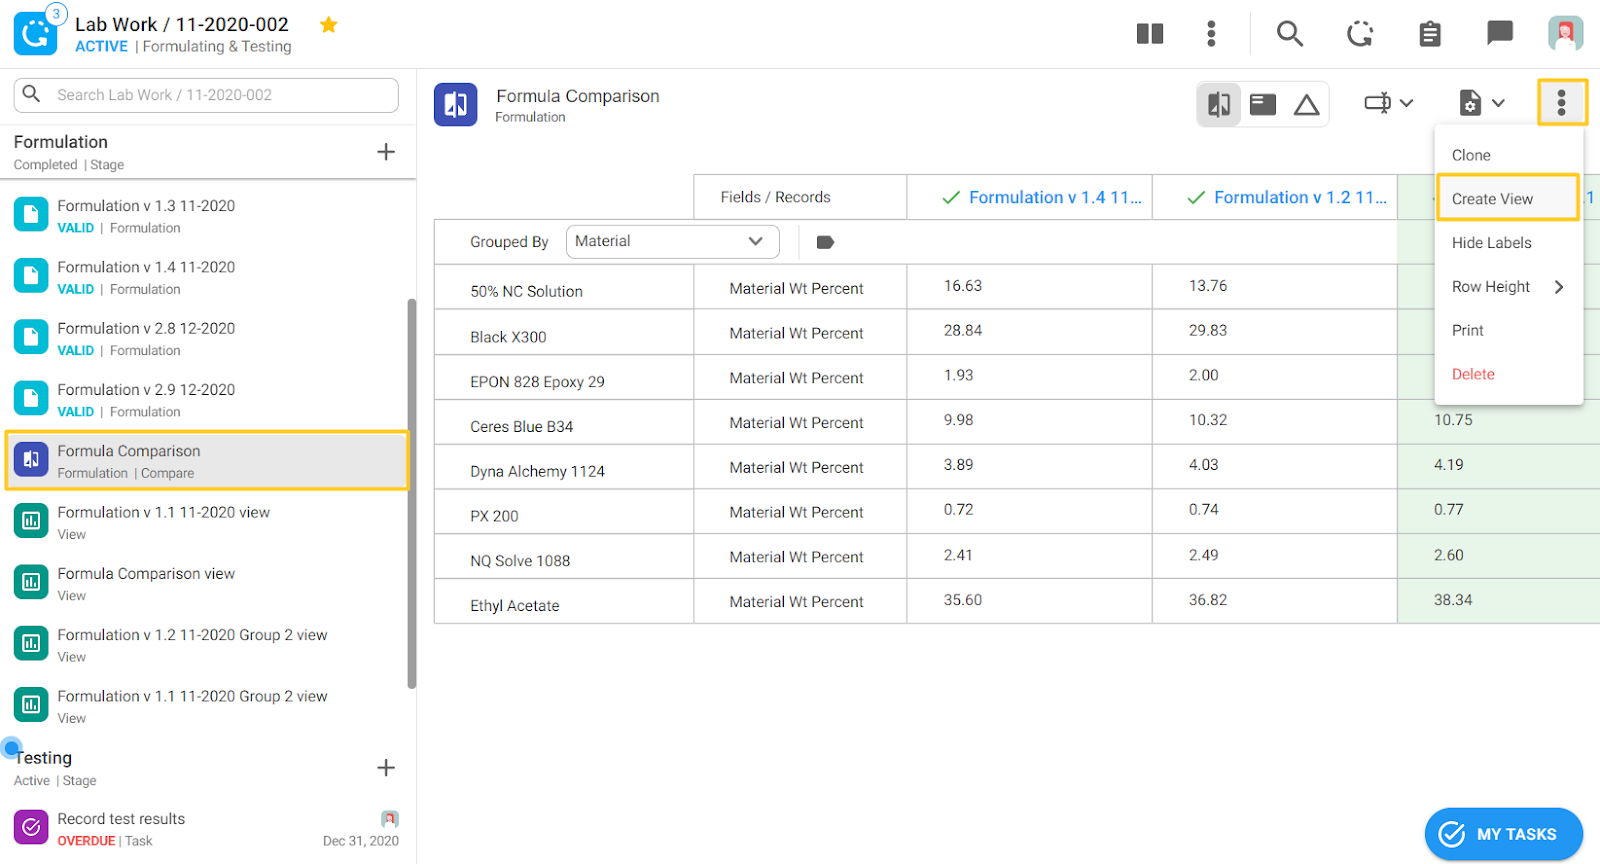1600x864 pixels.
Task: Click value 16.63 in 50% NC Solution row
Action: coord(963,286)
